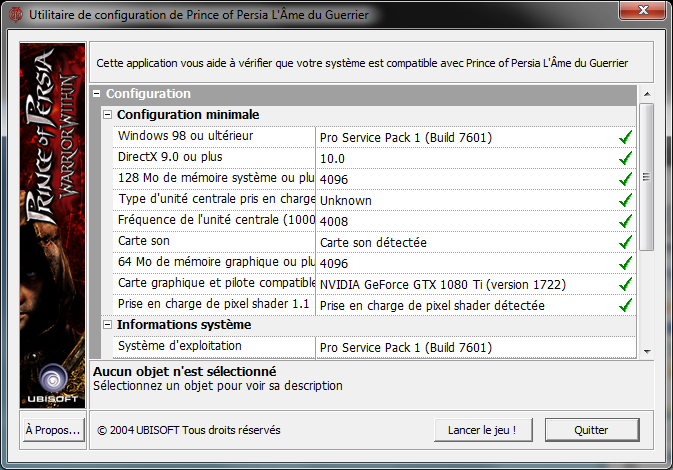Screen dimensions: 673x470
Task: Click the Ubisoft logo in the side banner
Action: pyautogui.click(x=53, y=383)
